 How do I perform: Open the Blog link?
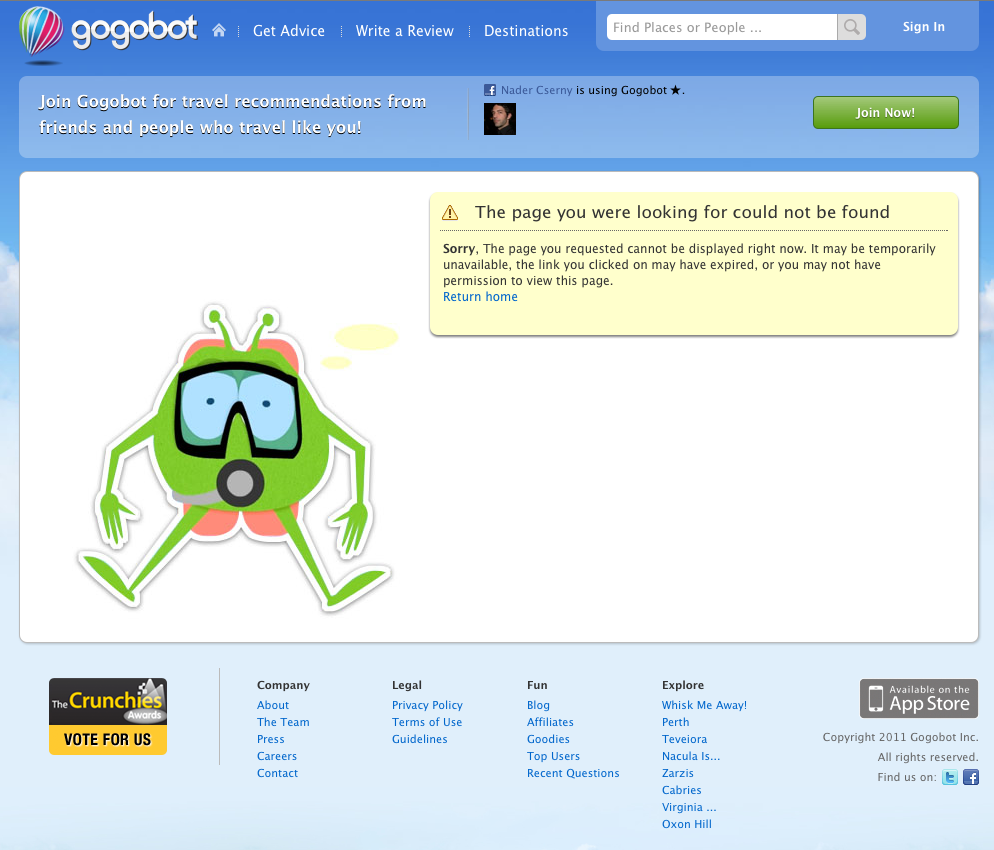coord(538,705)
